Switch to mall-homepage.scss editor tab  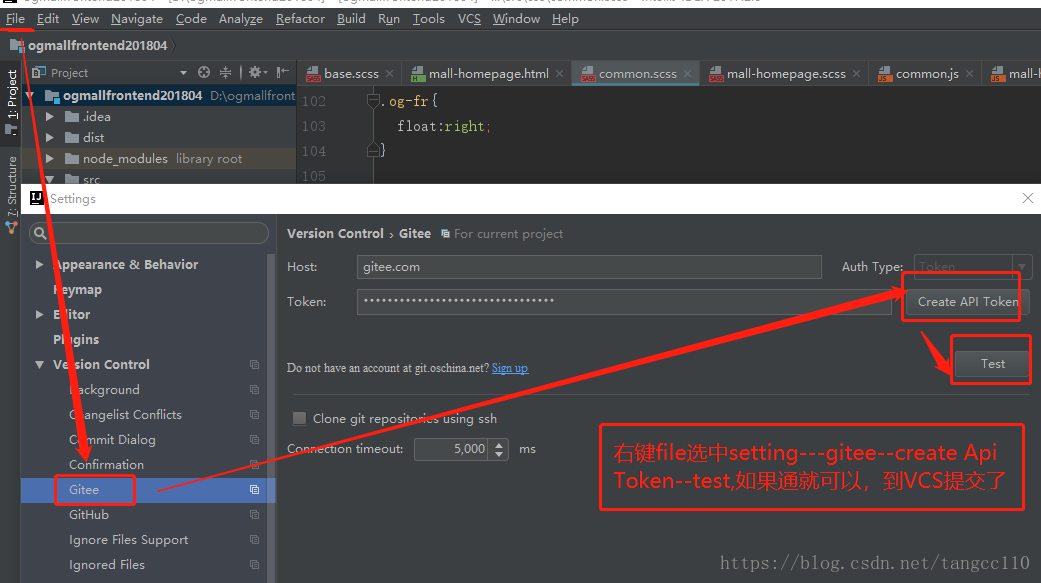click(x=786, y=74)
